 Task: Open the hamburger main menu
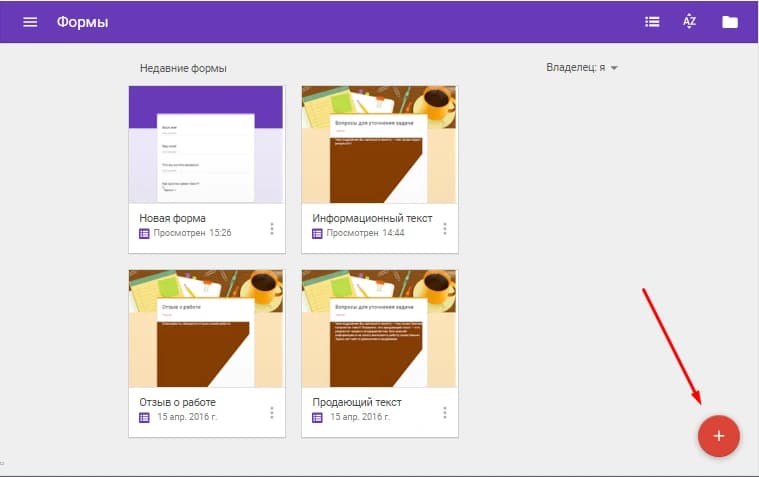(30, 22)
